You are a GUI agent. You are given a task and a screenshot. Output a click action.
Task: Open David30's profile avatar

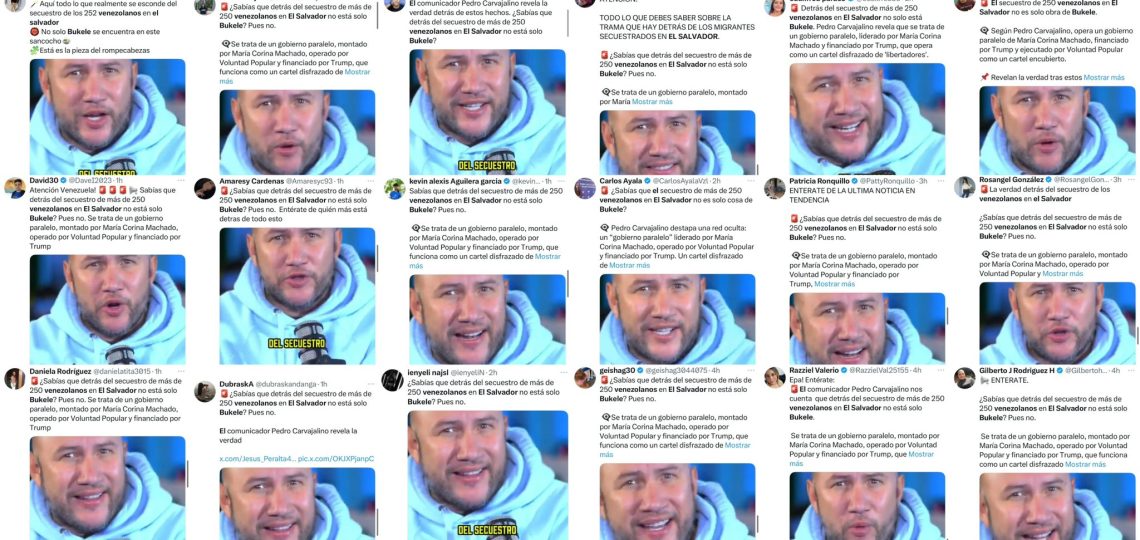click(x=15, y=188)
